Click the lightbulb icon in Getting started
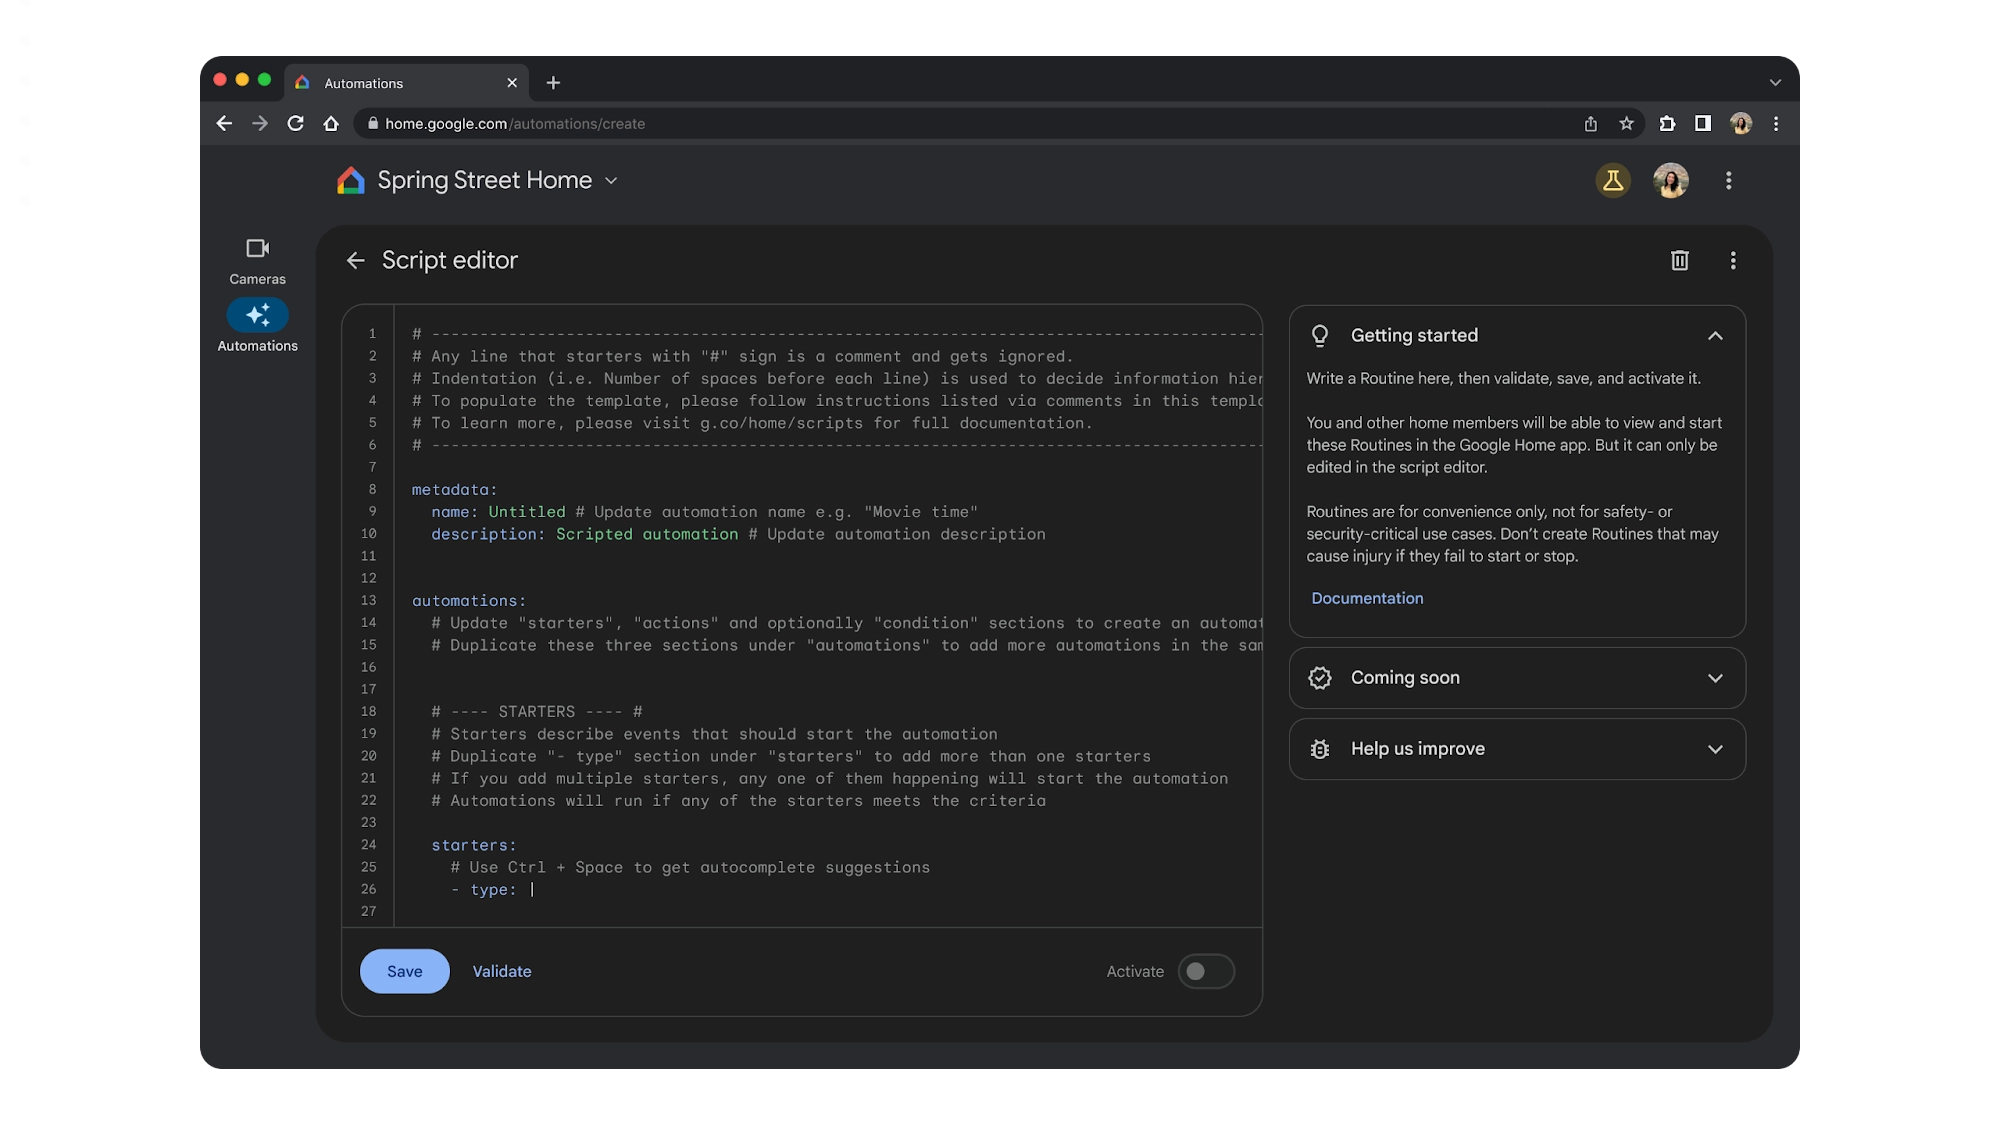 pyautogui.click(x=1320, y=336)
